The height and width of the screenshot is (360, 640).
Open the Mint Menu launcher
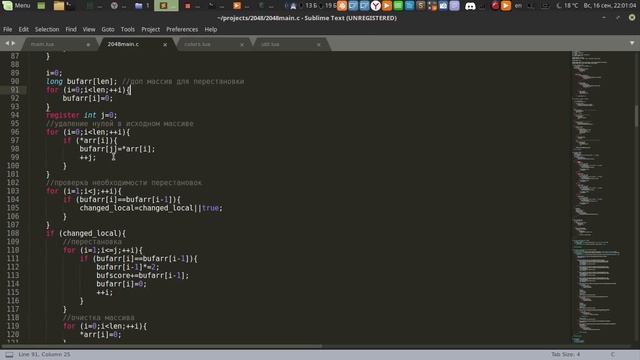(x=16, y=5)
